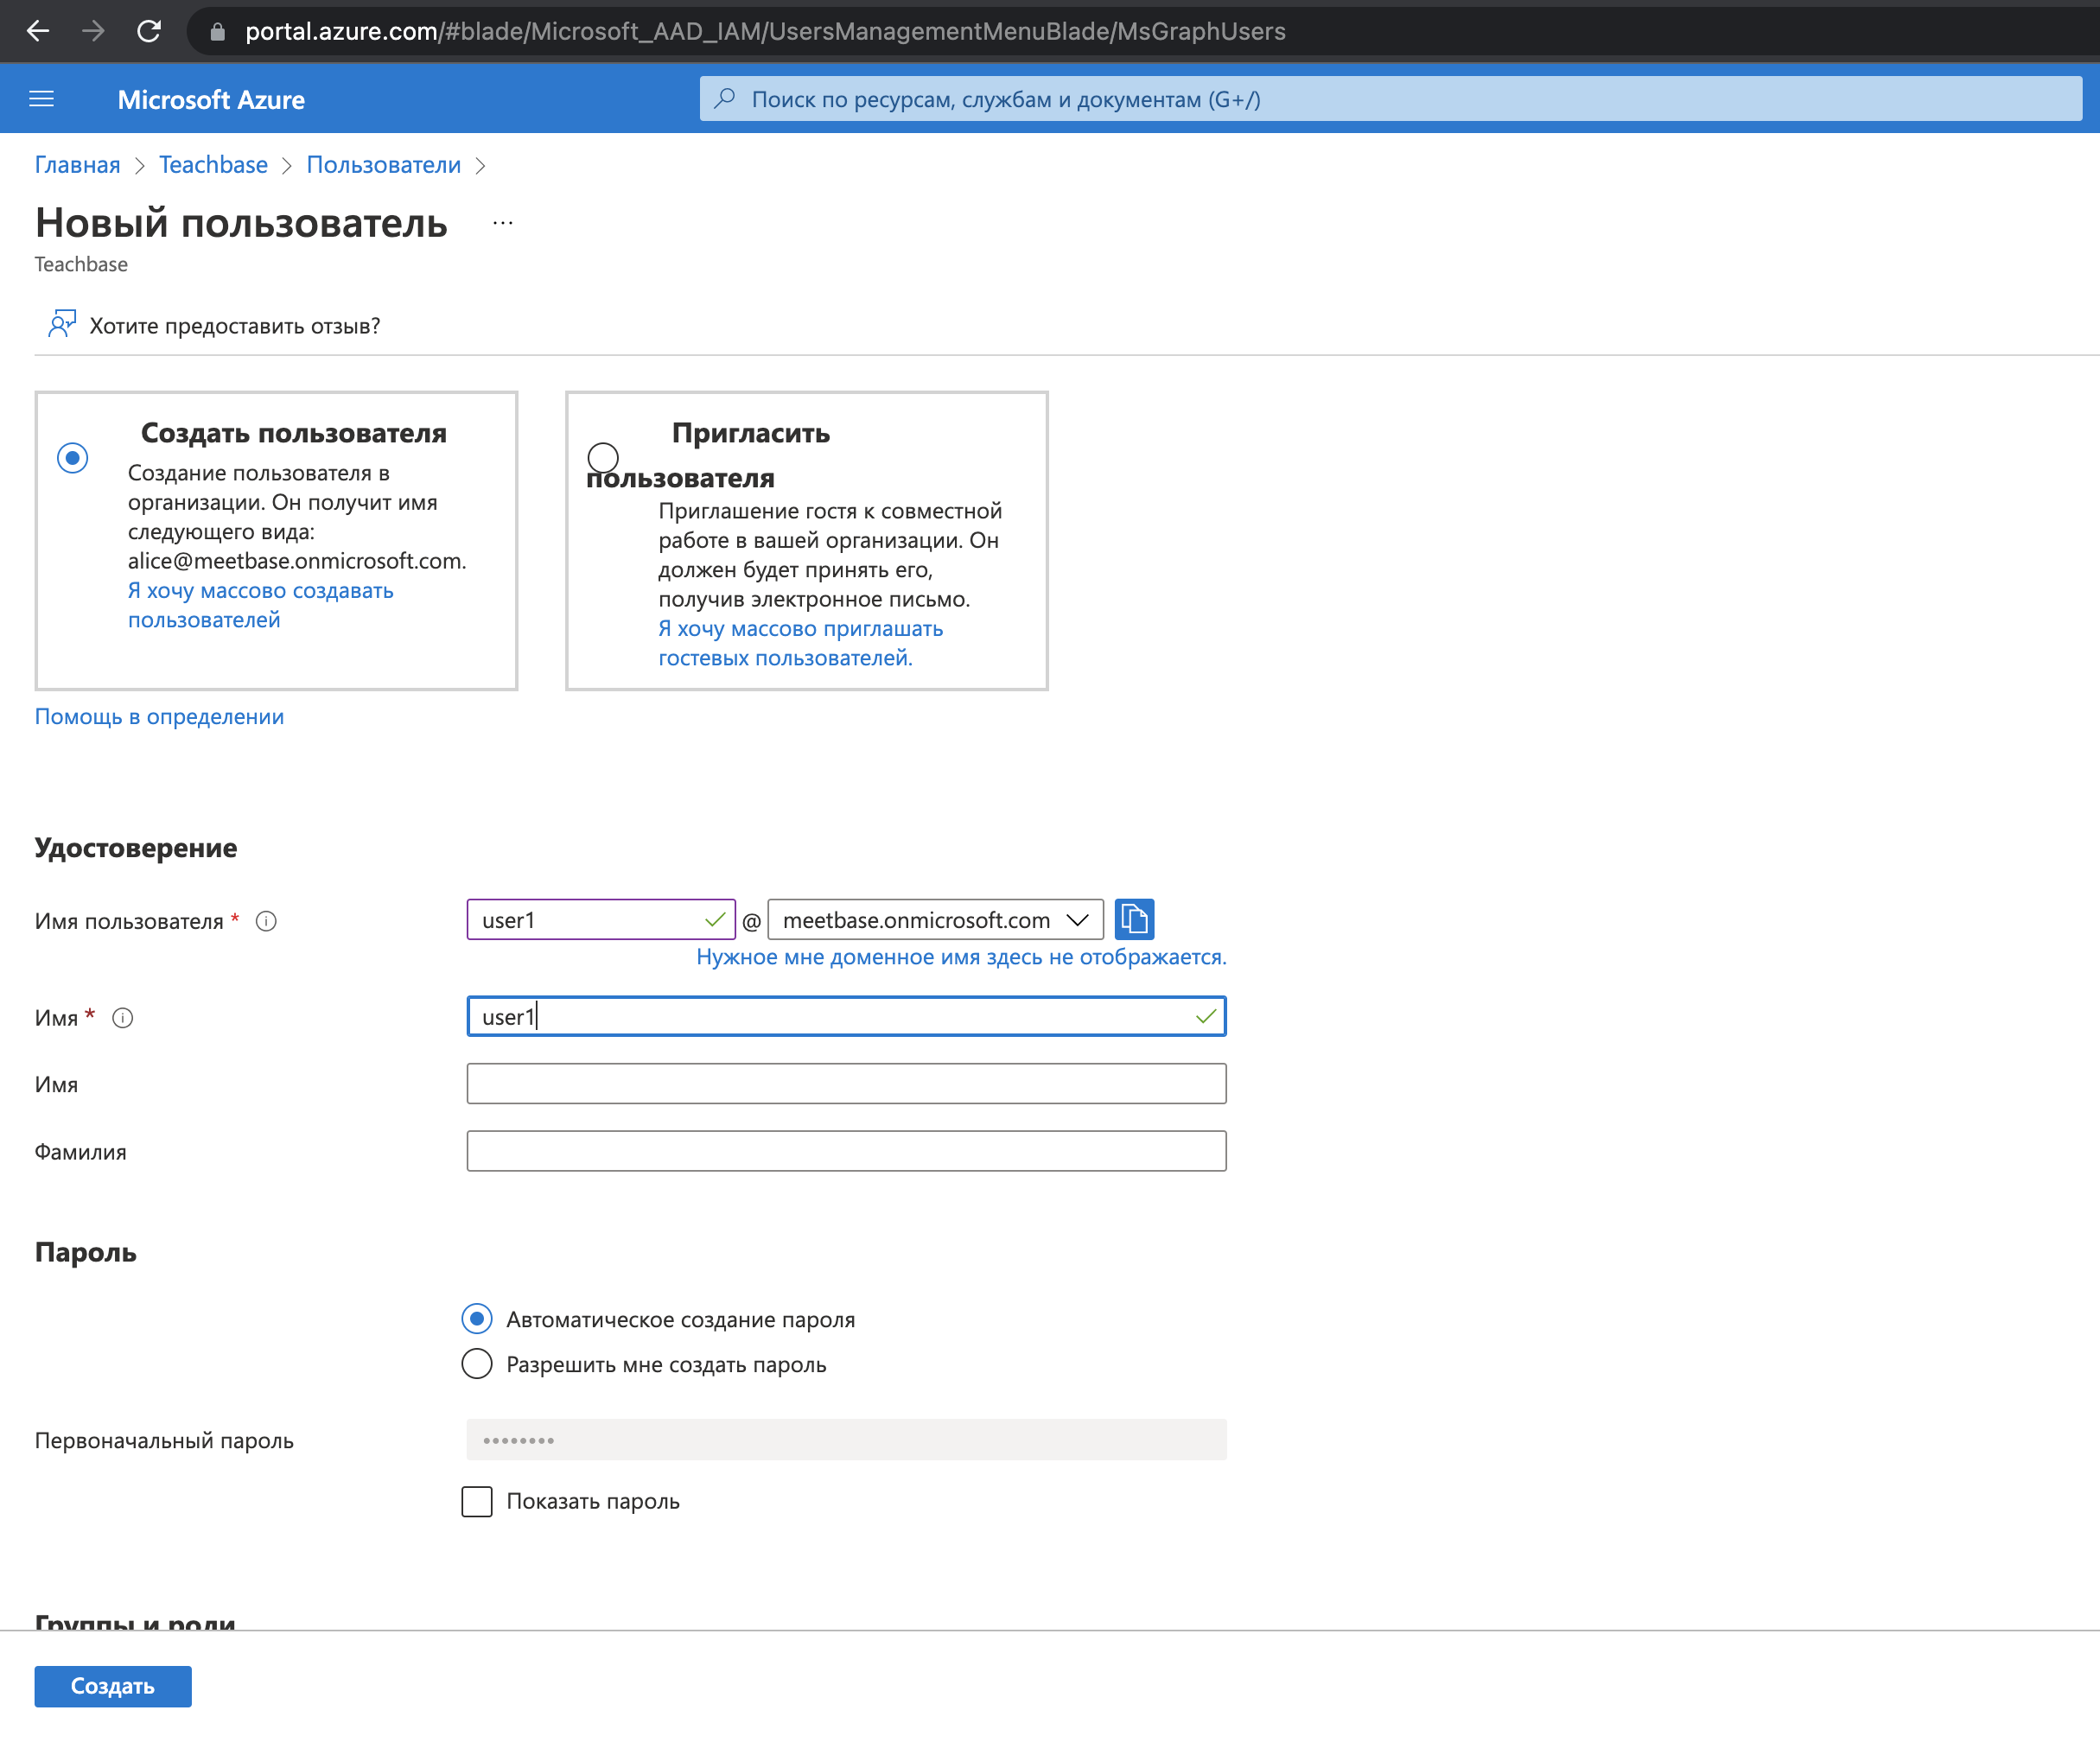
Task: Select Создать пользователя radio option
Action: click(x=72, y=458)
